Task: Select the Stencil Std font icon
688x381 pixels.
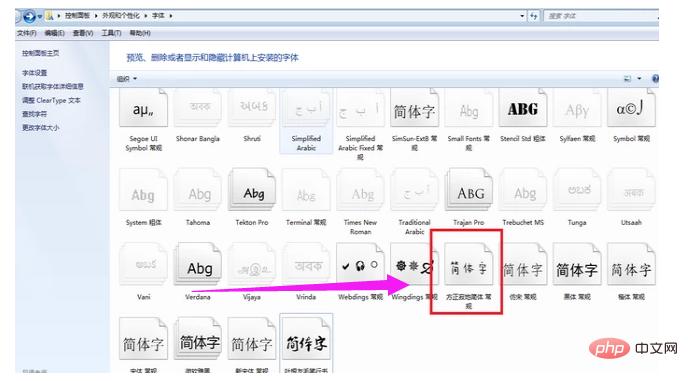Action: click(x=523, y=109)
